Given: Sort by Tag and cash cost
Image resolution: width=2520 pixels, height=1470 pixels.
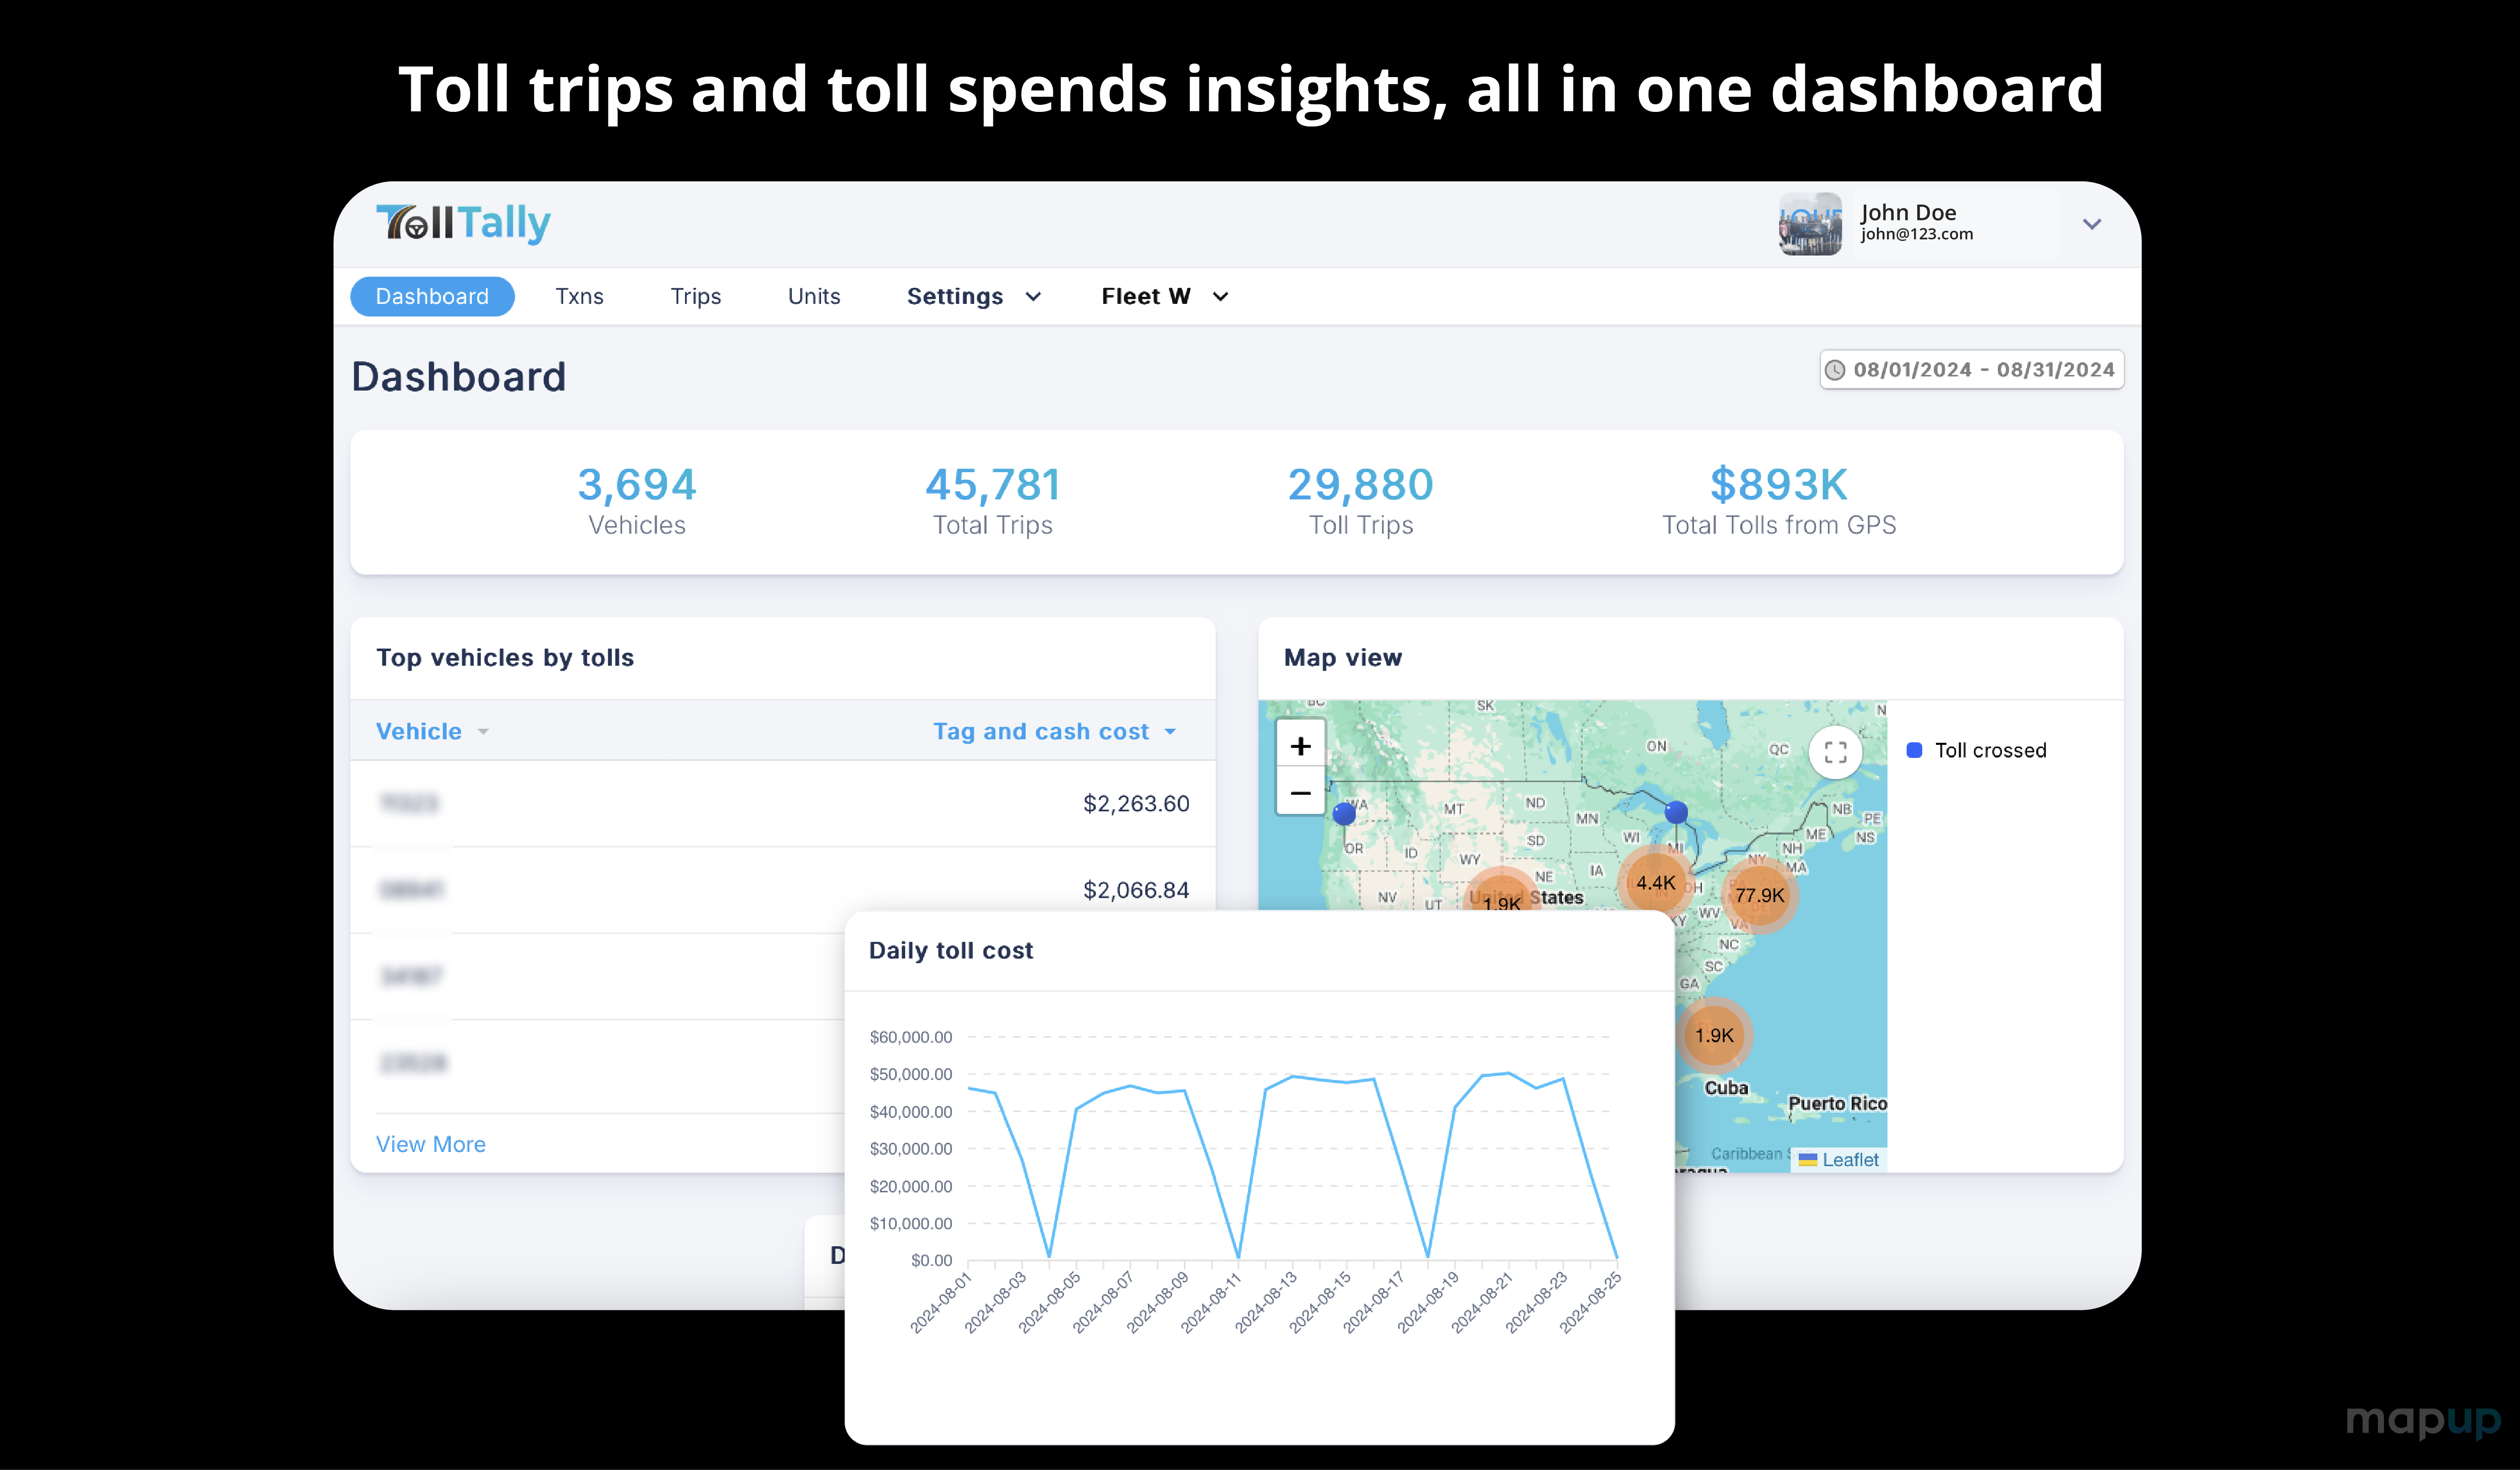Looking at the screenshot, I should [1054, 731].
